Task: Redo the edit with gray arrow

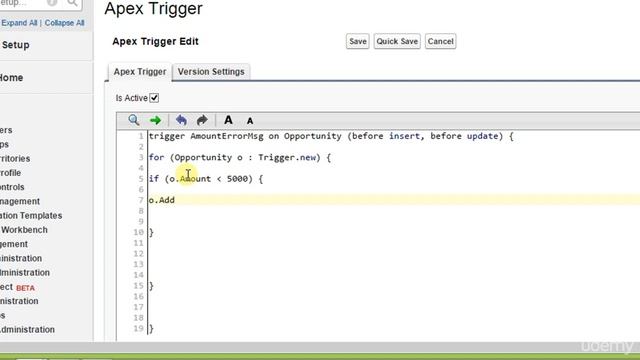Action: point(202,120)
